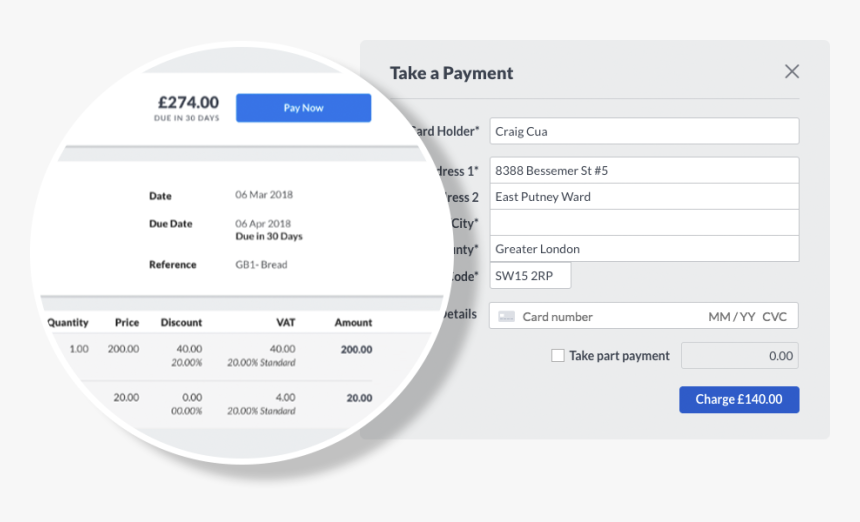Click the blue Pay Now button
This screenshot has height=522, width=860.
pos(303,108)
